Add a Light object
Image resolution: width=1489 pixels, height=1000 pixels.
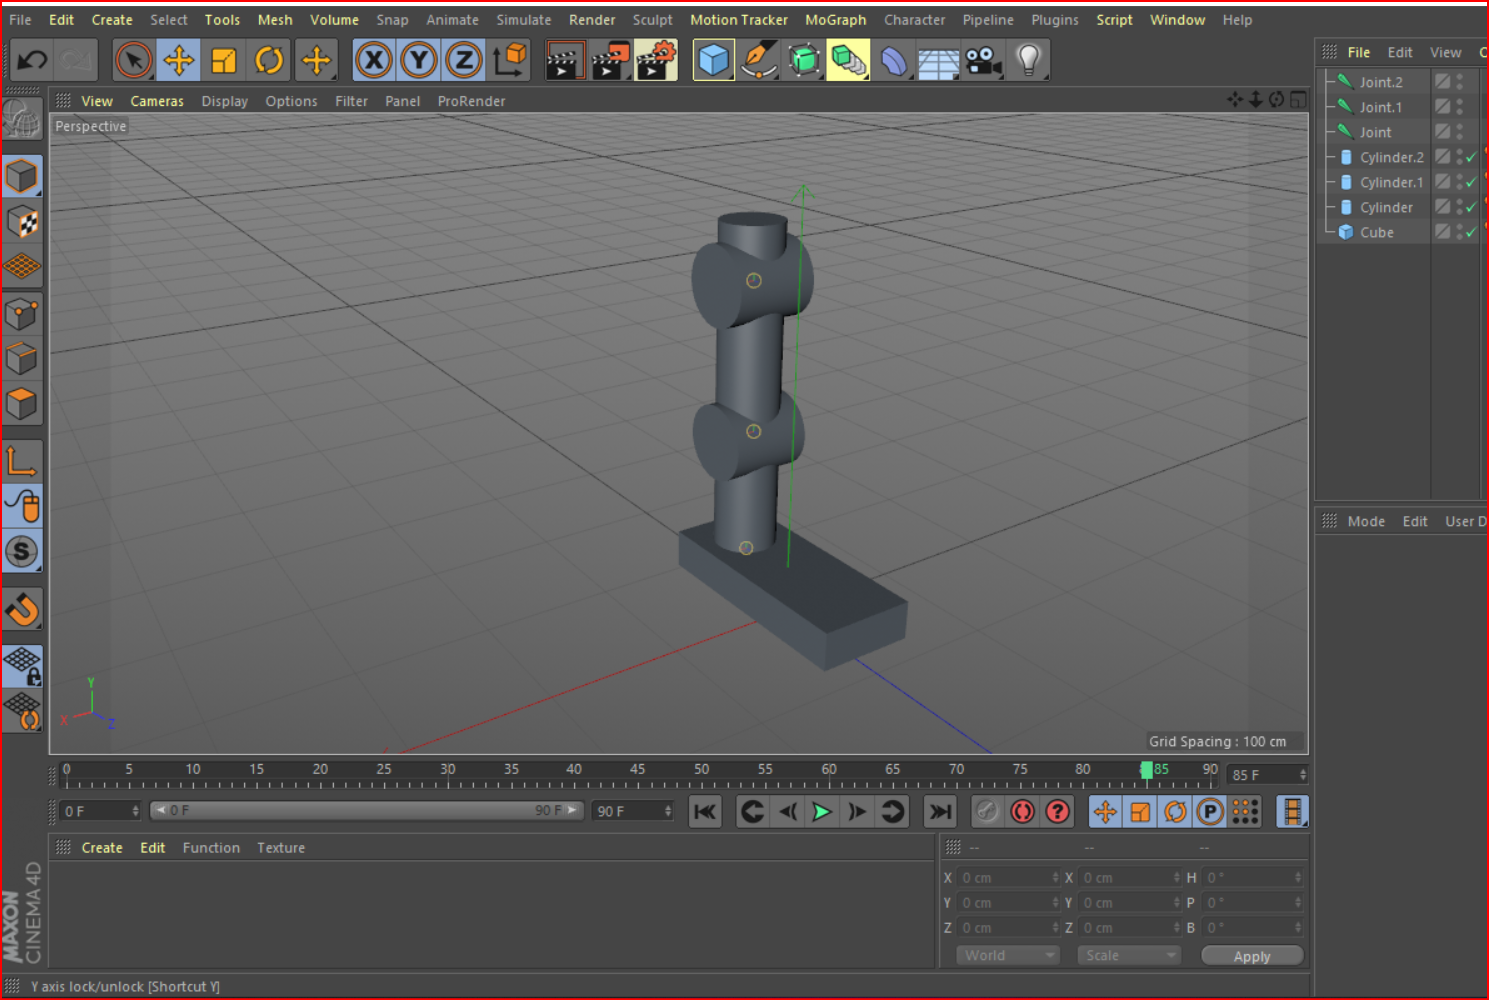[x=1029, y=60]
